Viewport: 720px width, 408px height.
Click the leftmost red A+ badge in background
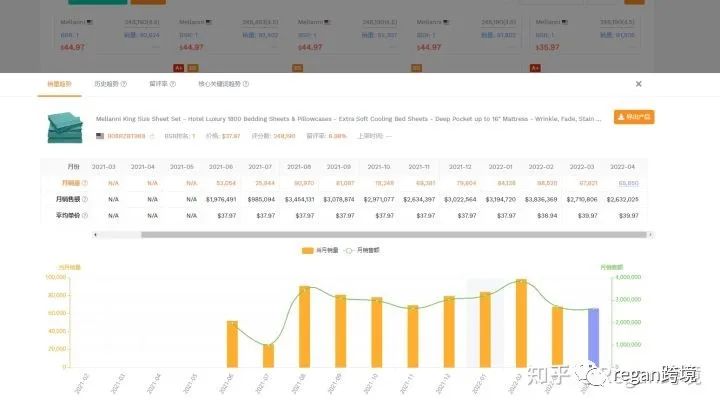tap(179, 68)
